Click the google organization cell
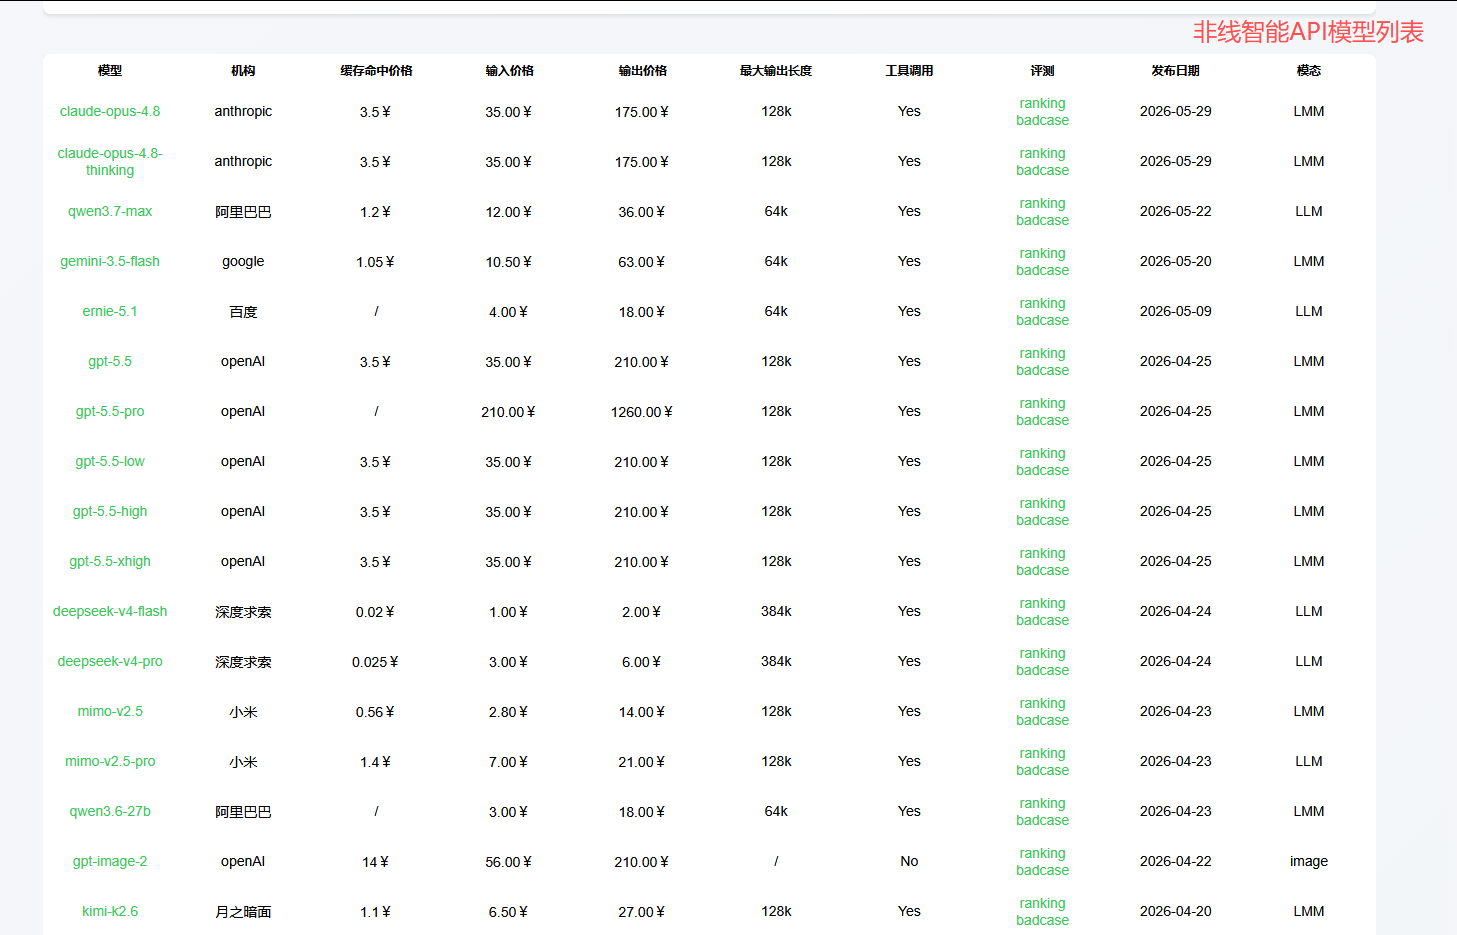1457x935 pixels. (x=243, y=261)
